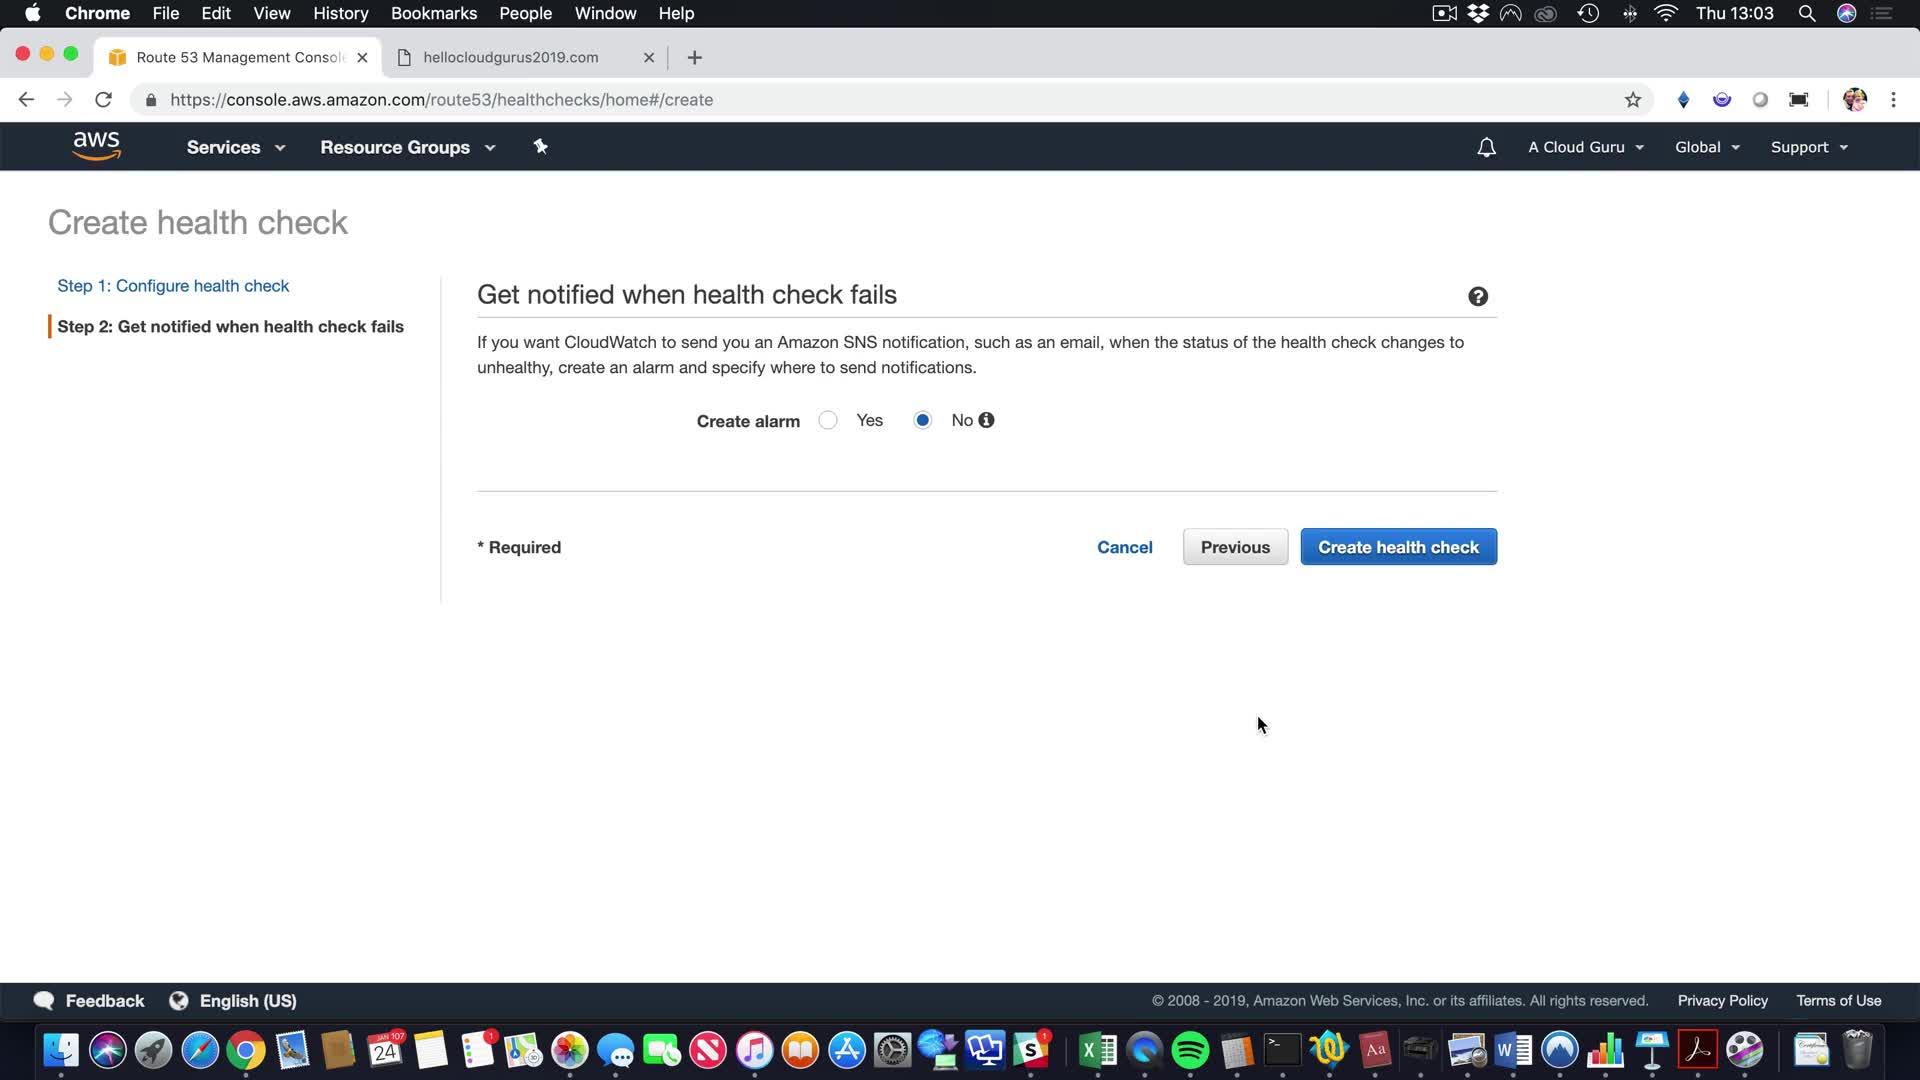Viewport: 1920px width, 1080px height.
Task: Click the Create health check button
Action: click(x=1398, y=547)
